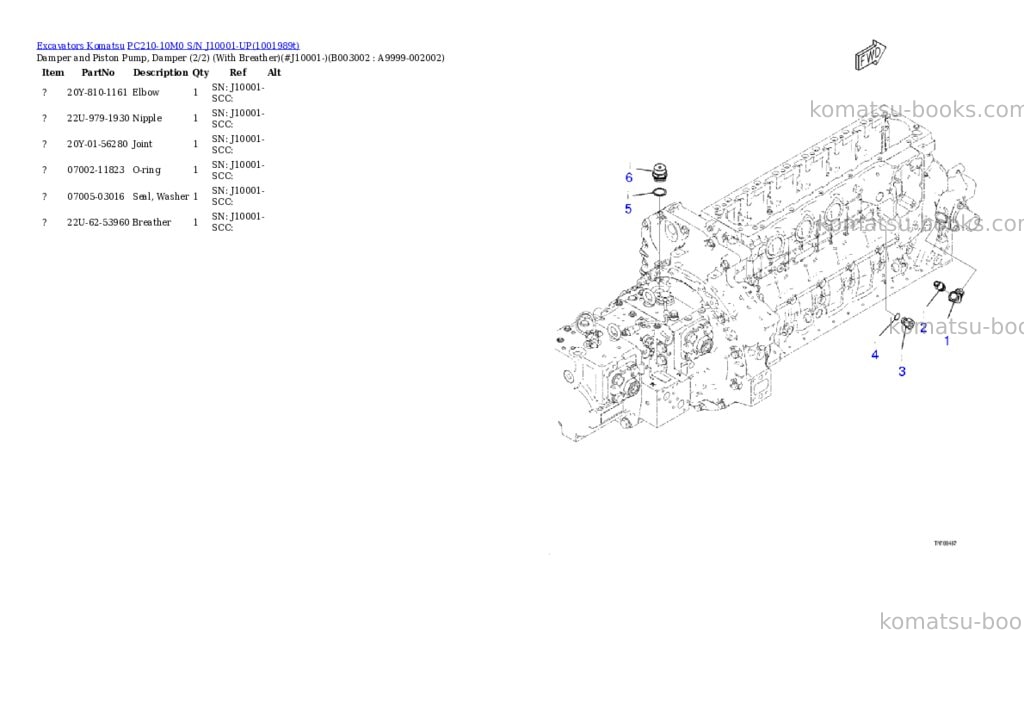
Task: Click the Description column header
Action: 161,72
